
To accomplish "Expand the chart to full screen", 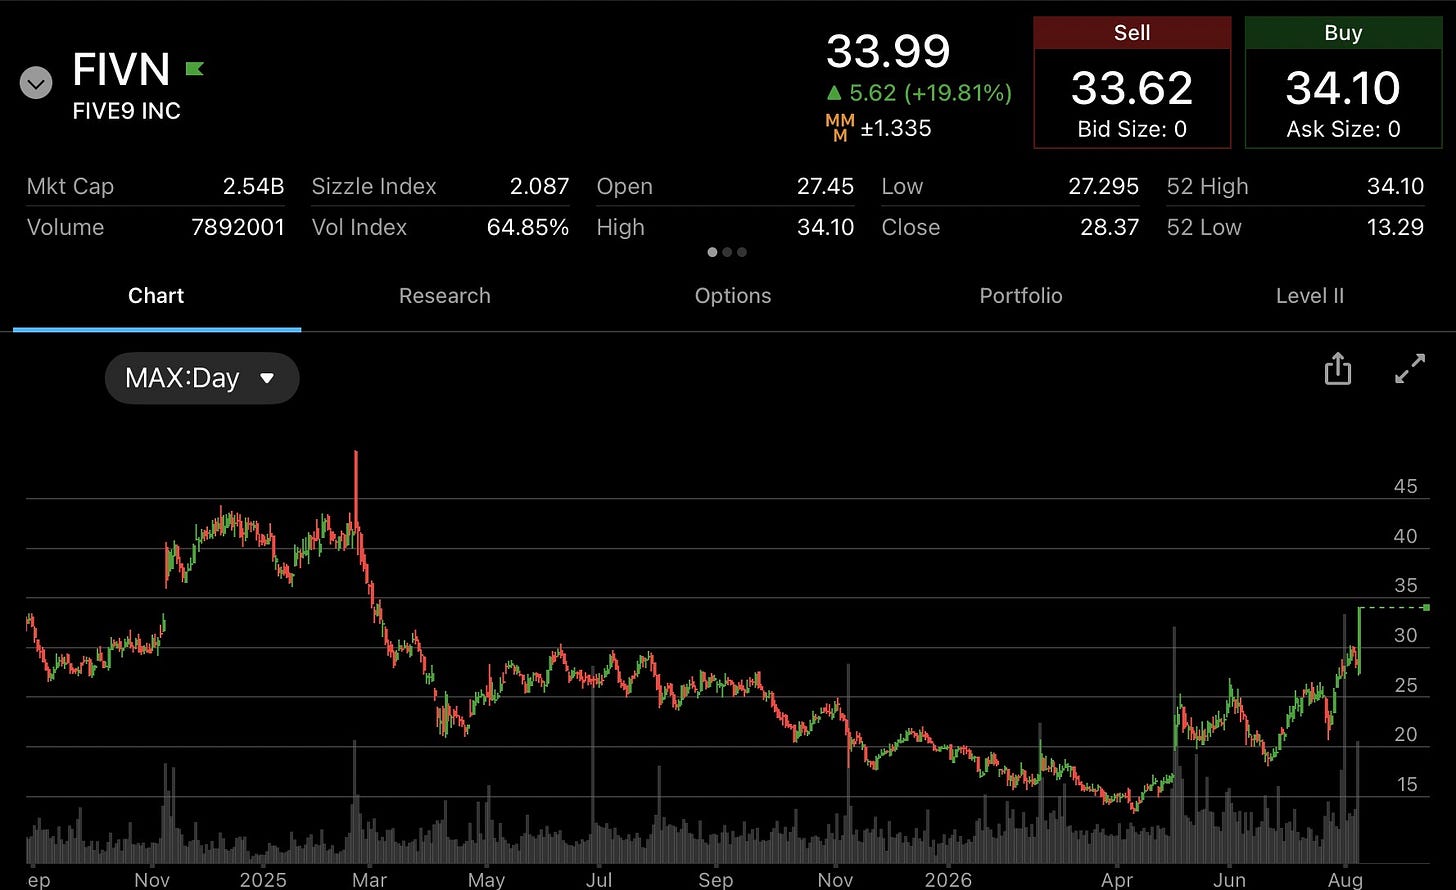I will point(1410,369).
